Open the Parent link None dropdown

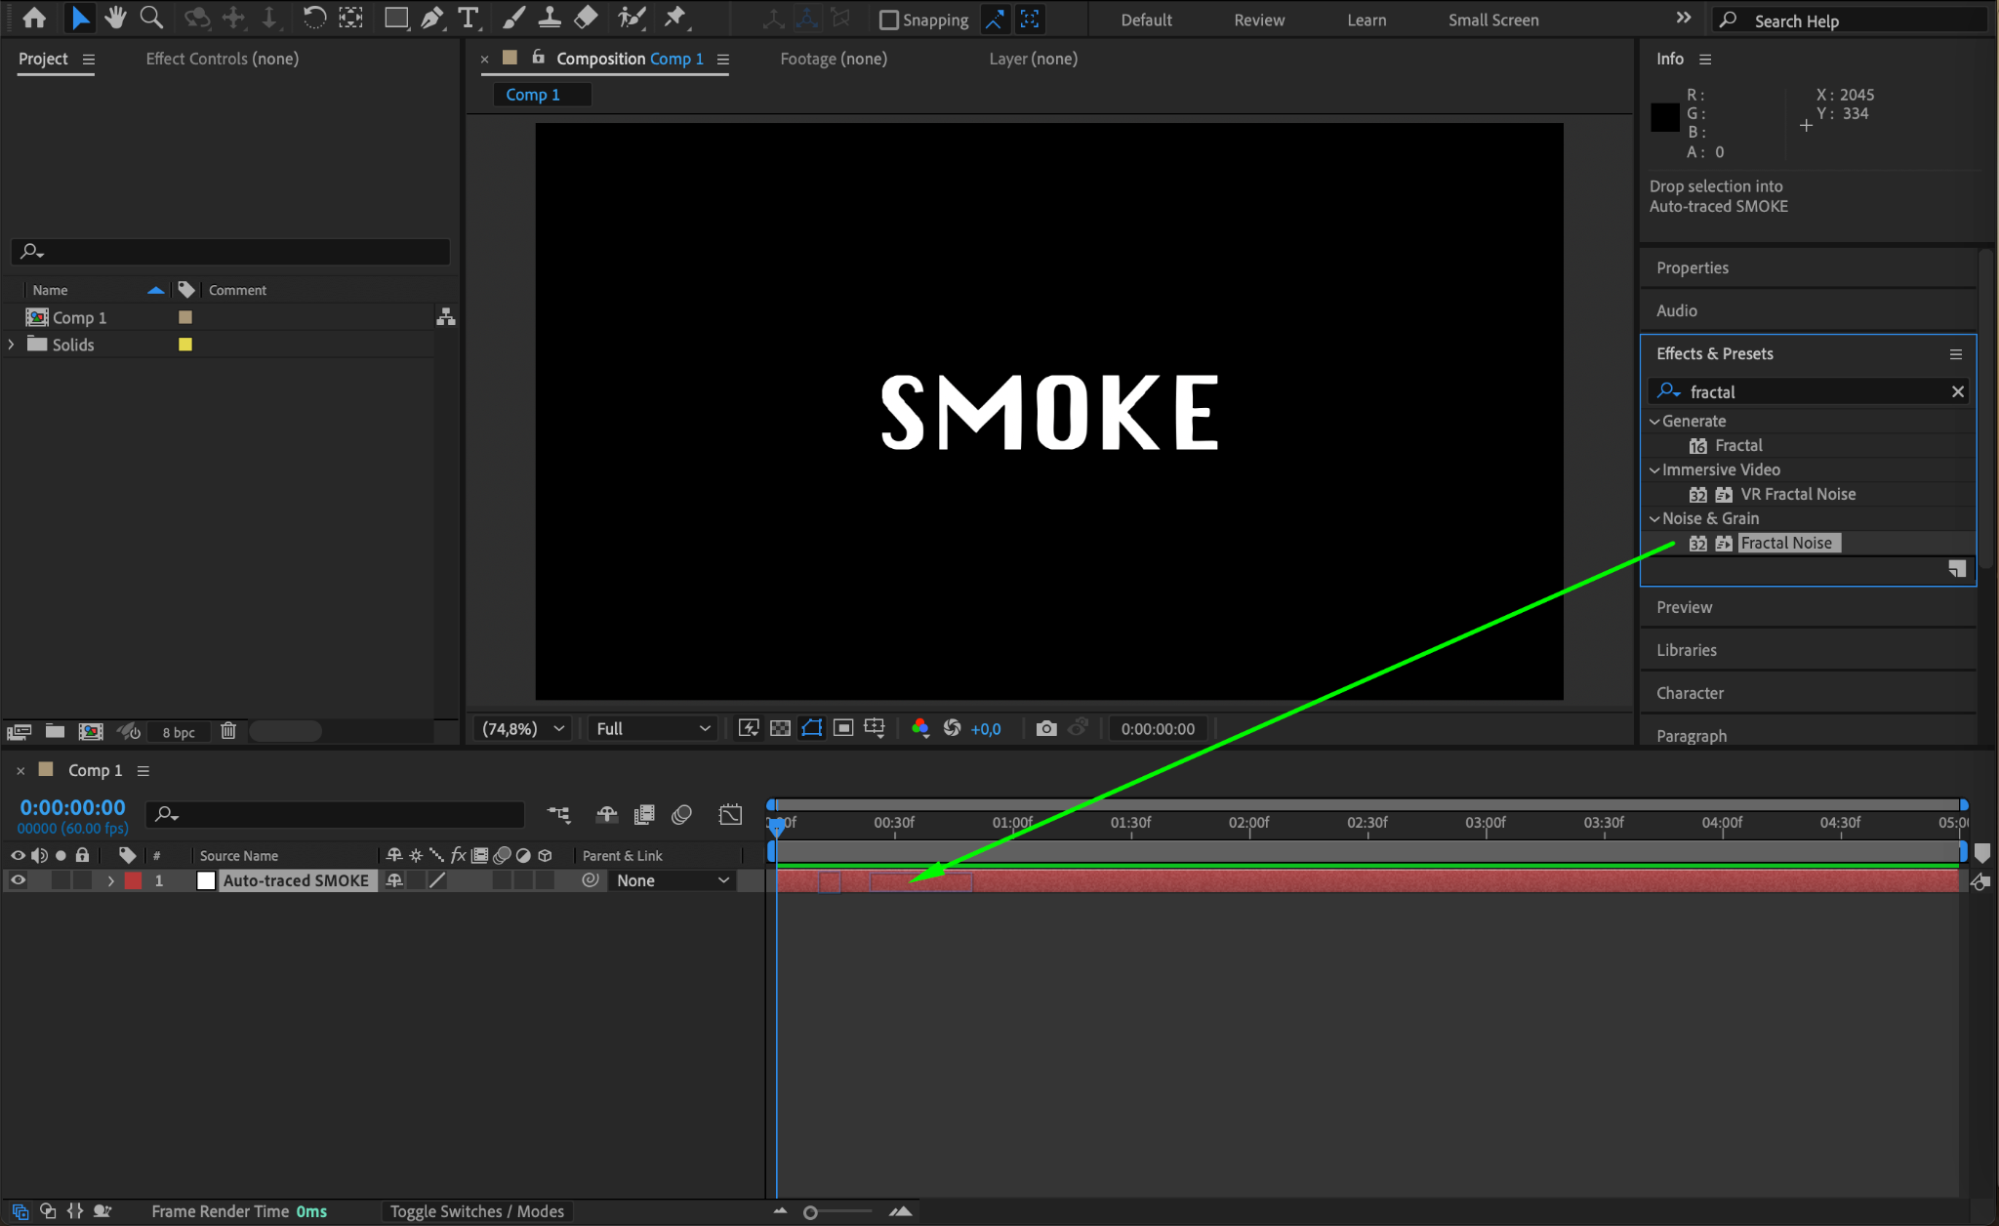click(x=672, y=880)
